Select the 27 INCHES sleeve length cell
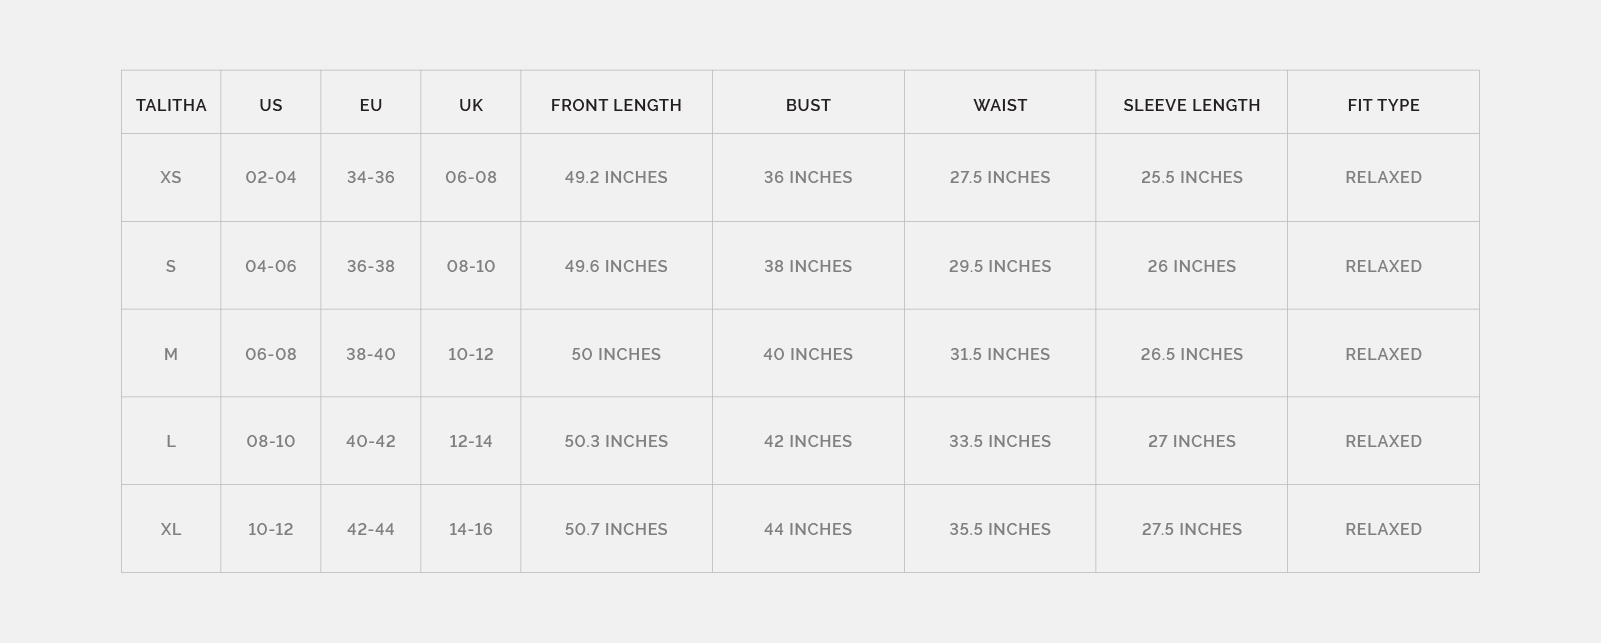Viewport: 1601px width, 643px height. click(1191, 441)
